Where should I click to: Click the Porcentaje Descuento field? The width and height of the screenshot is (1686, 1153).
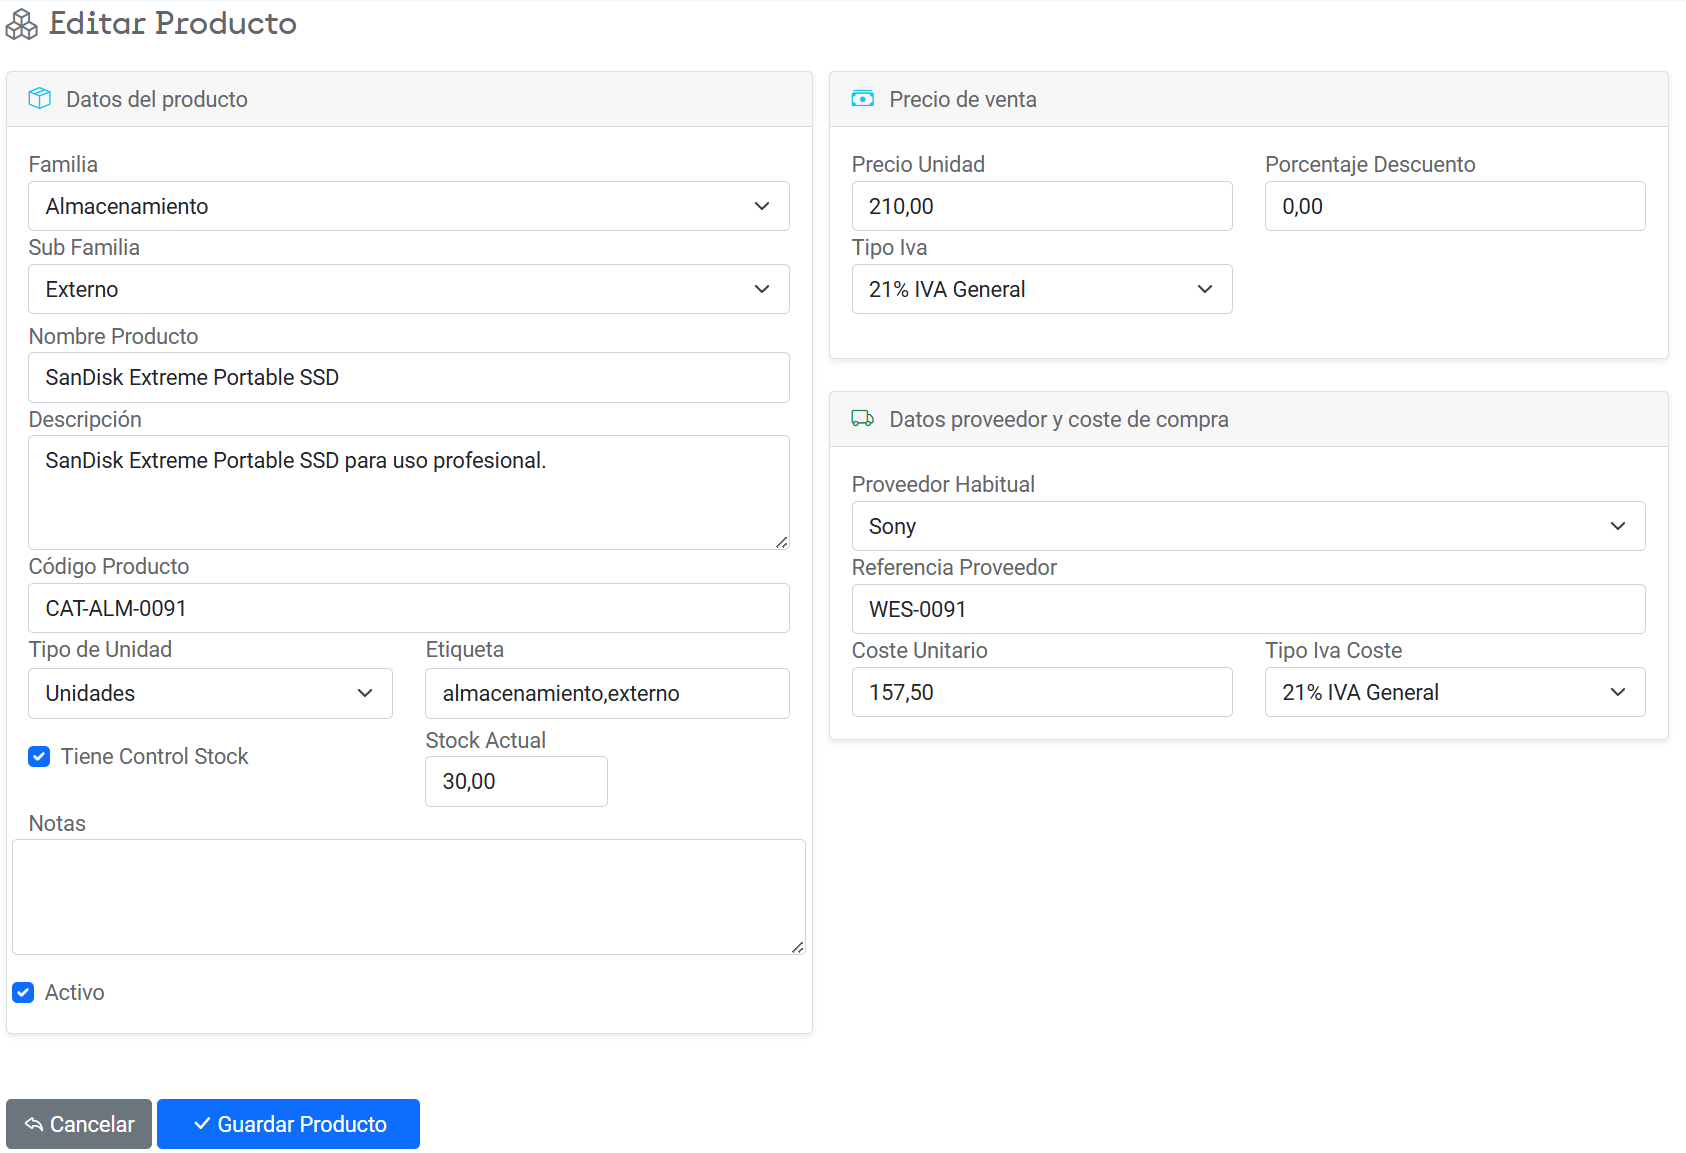[x=1455, y=206]
